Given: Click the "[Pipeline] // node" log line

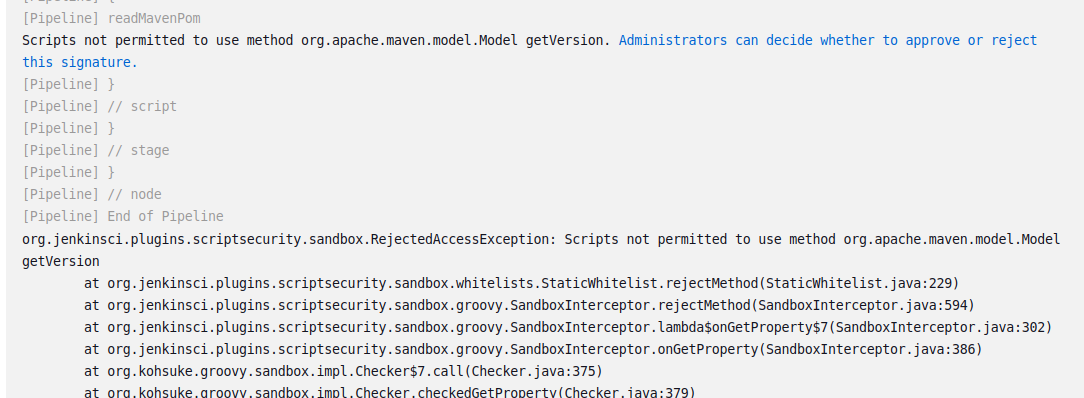Looking at the screenshot, I should pyautogui.click(x=92, y=195).
